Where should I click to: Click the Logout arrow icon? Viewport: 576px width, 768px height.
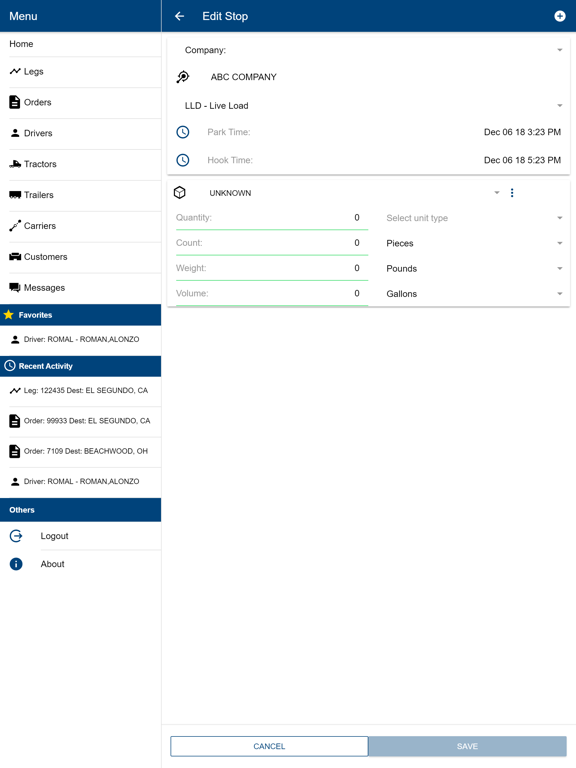[x=16, y=536]
